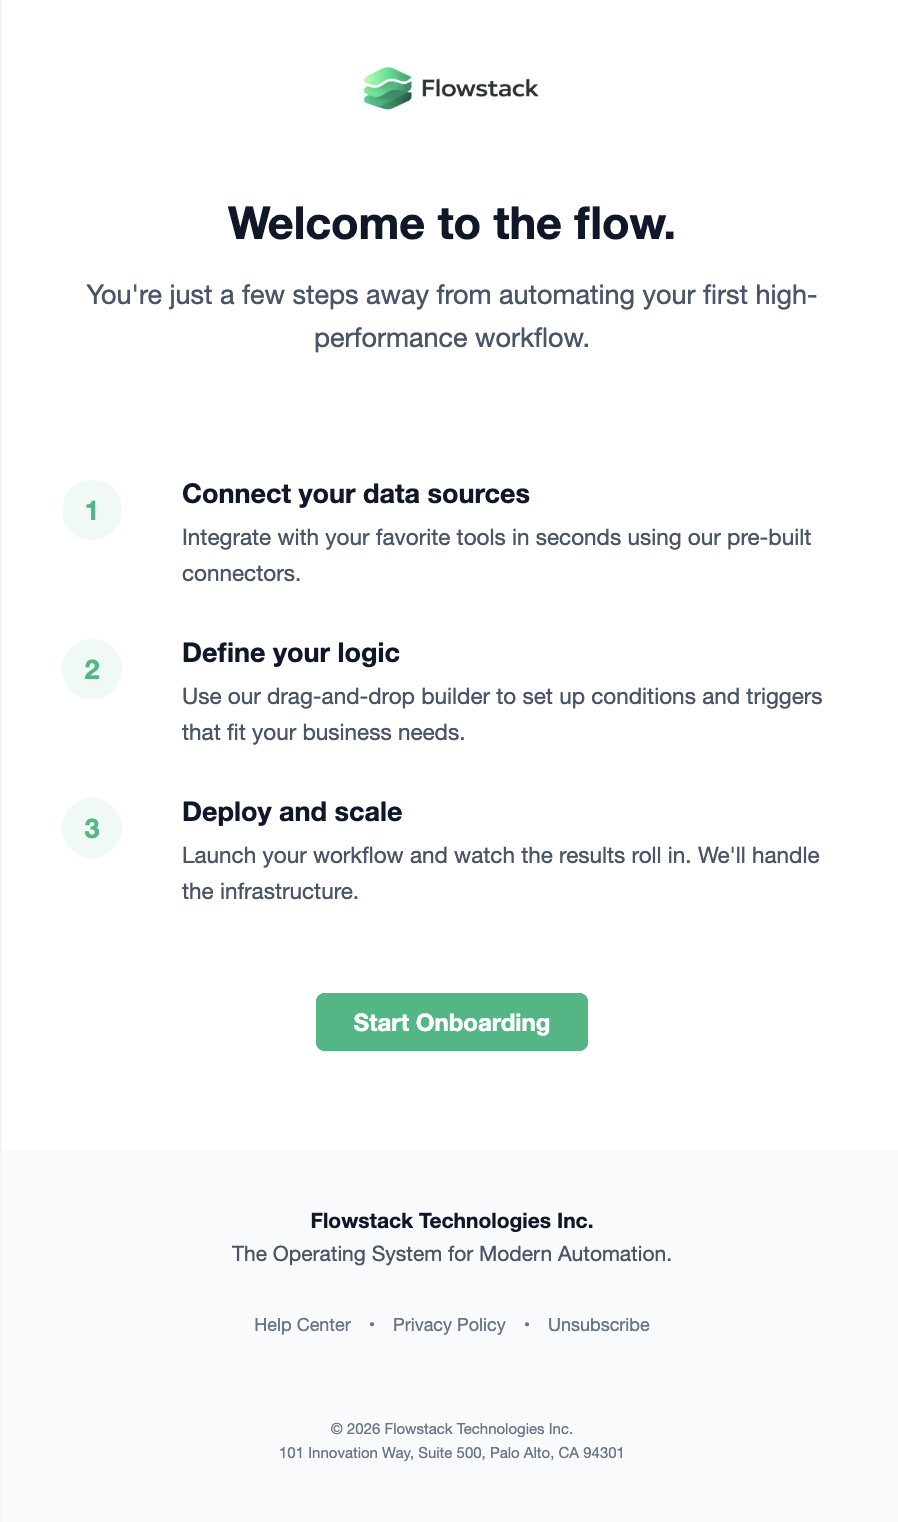The image size is (898, 1522).
Task: Click the Flowstack wordmark beside the logo
Action: tap(479, 88)
